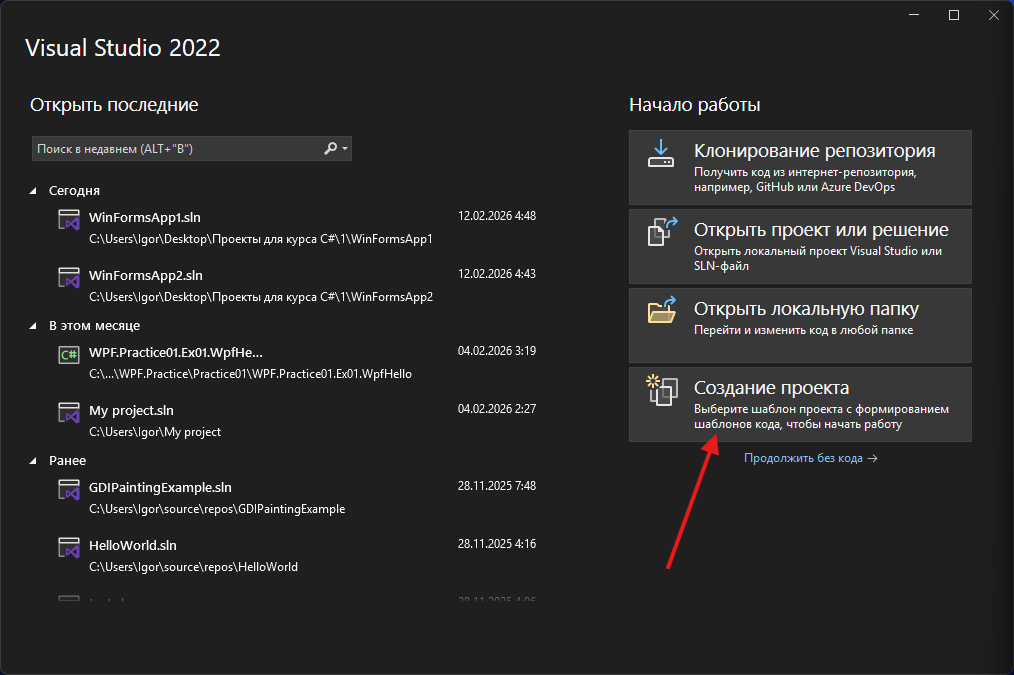Click the Создание проекта button
Screen dimensions: 1014x675
pyautogui.click(x=800, y=405)
